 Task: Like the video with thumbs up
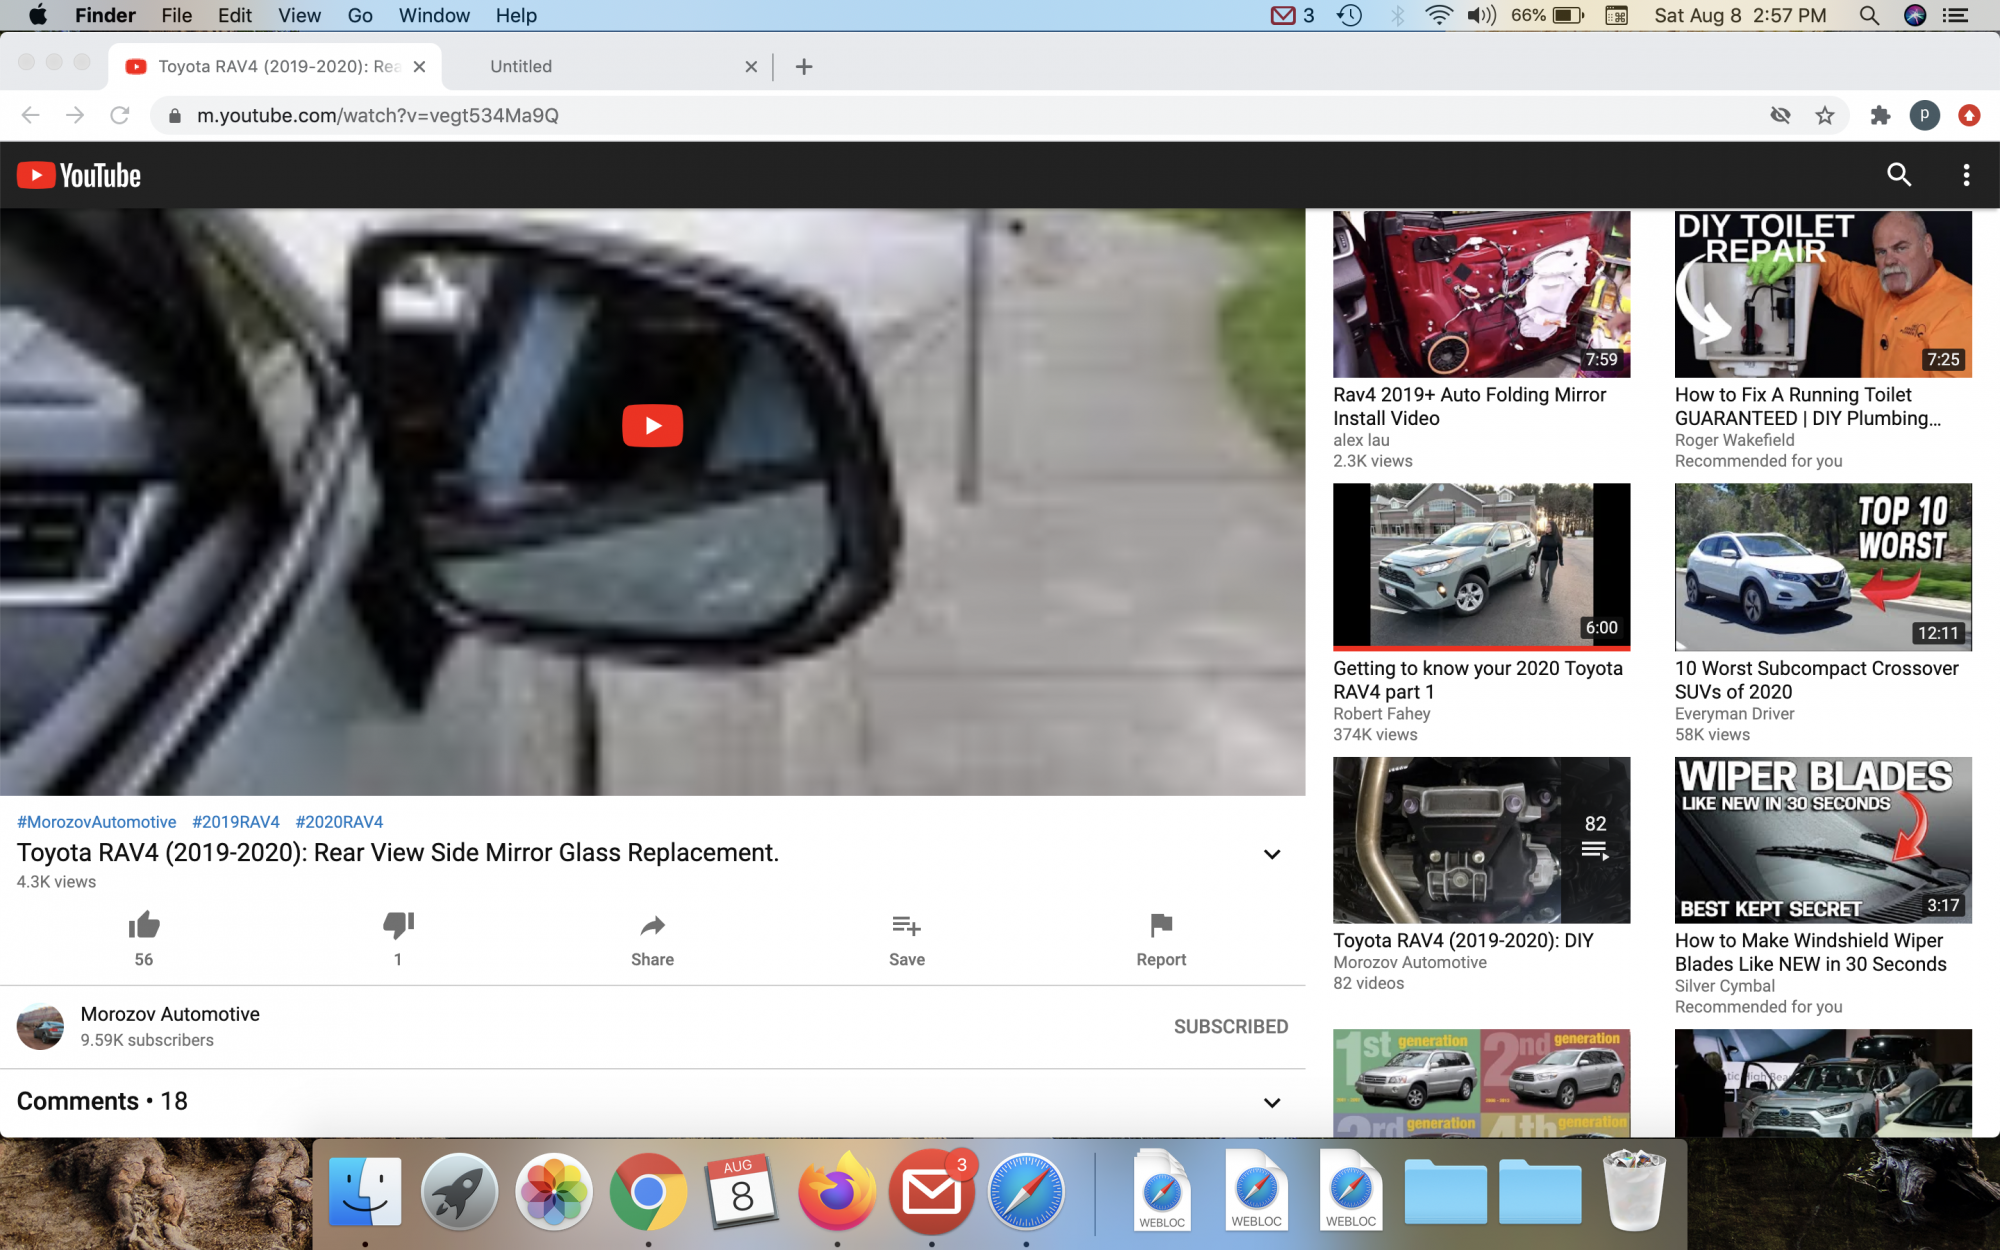pyautogui.click(x=144, y=925)
